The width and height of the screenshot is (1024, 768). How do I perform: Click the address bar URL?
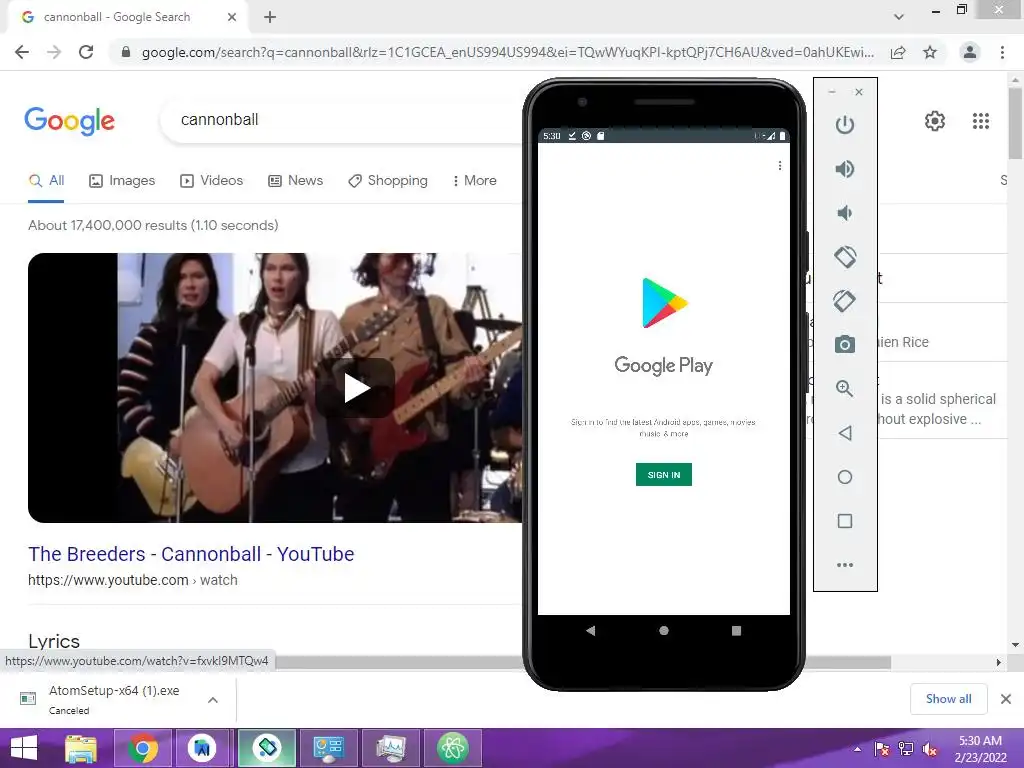click(507, 52)
